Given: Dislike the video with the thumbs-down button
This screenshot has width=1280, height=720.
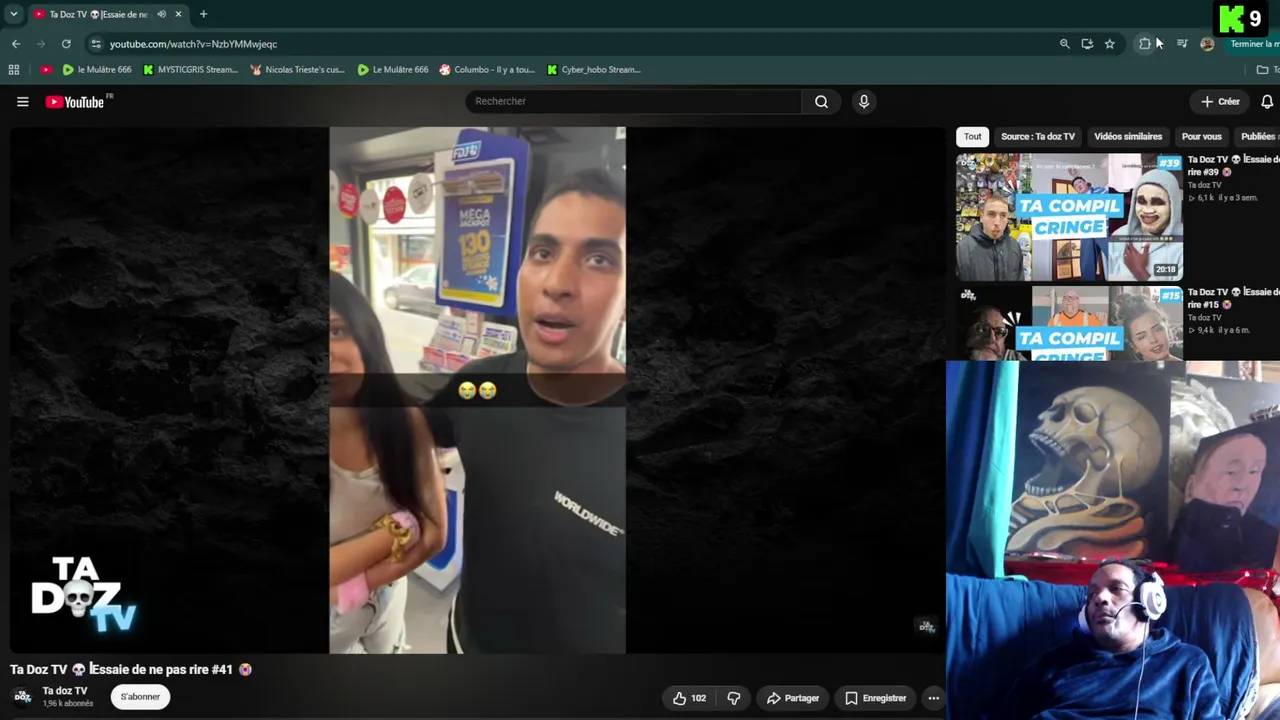Looking at the screenshot, I should pos(733,698).
